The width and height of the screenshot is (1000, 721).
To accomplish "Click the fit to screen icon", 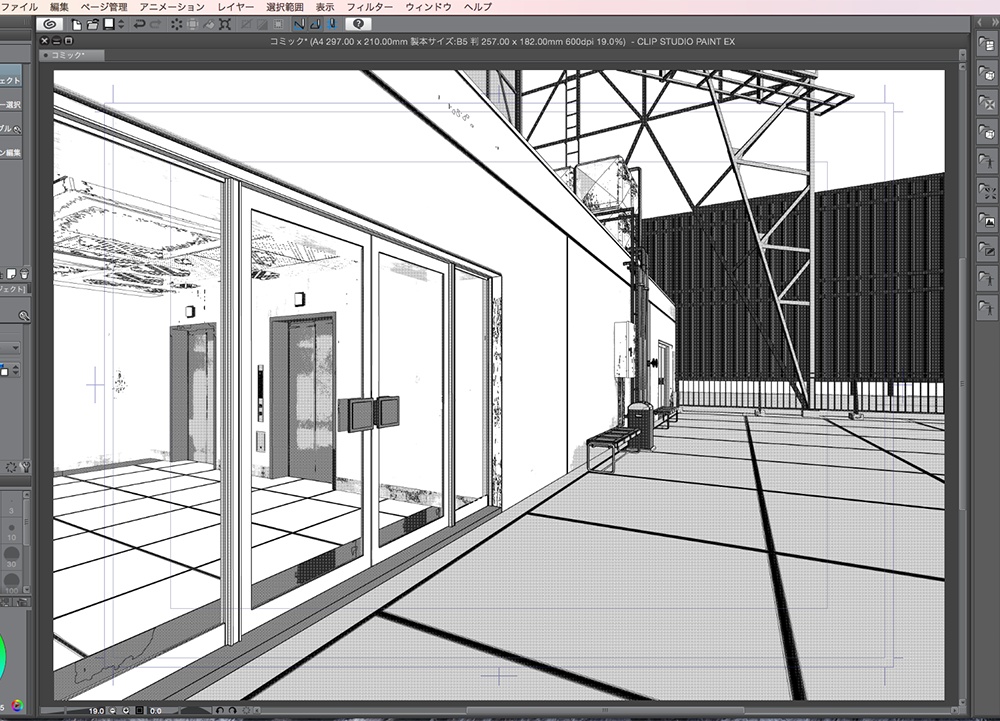I will pos(140,710).
